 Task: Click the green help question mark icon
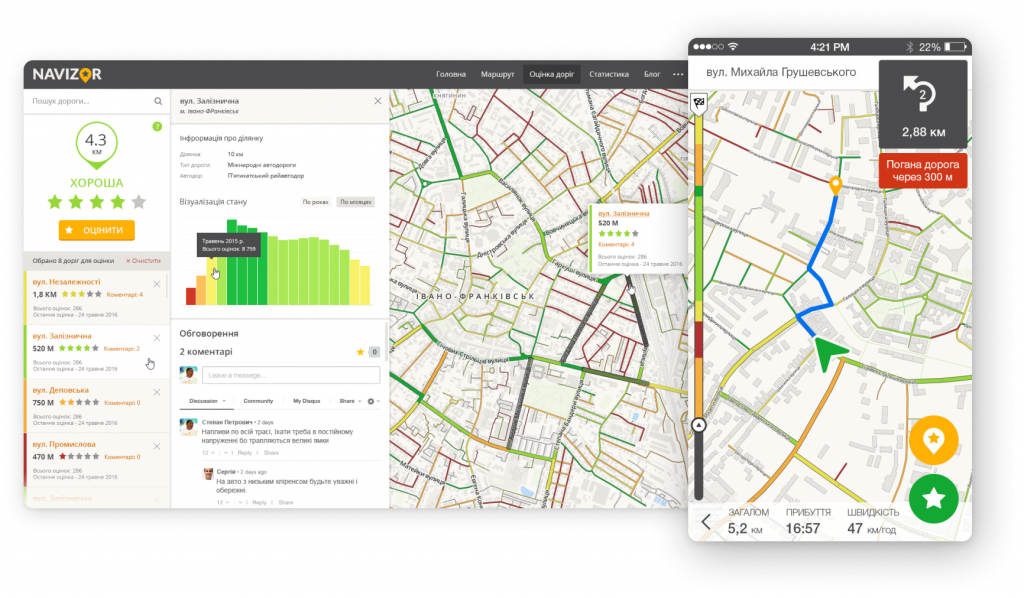click(x=156, y=126)
